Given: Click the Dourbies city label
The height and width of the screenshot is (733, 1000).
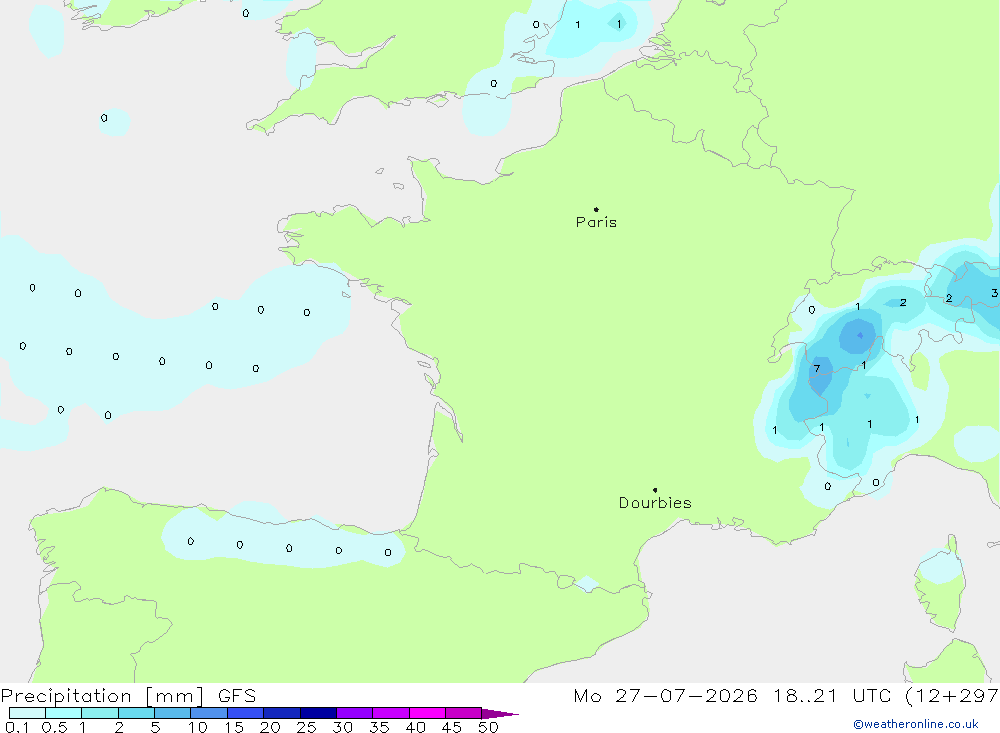Looking at the screenshot, I should (655, 503).
